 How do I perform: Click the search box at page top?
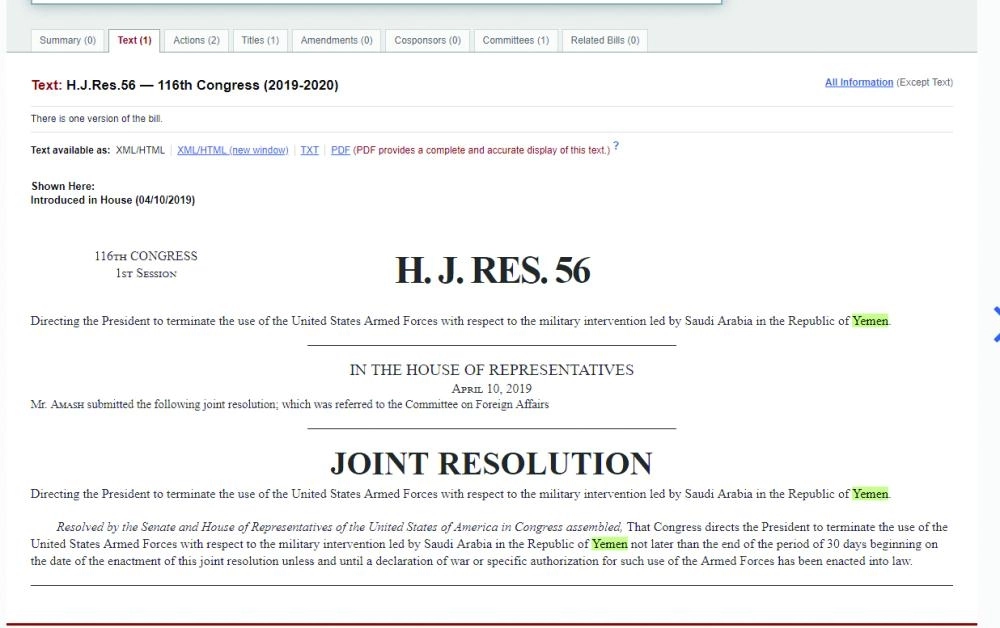pos(375,2)
